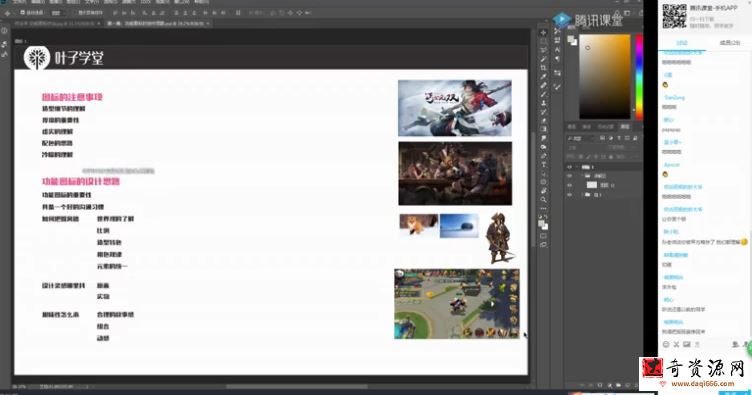This screenshot has height=395, width=752.
Task: Open the 成员 tab in chat panel
Action: coord(729,43)
